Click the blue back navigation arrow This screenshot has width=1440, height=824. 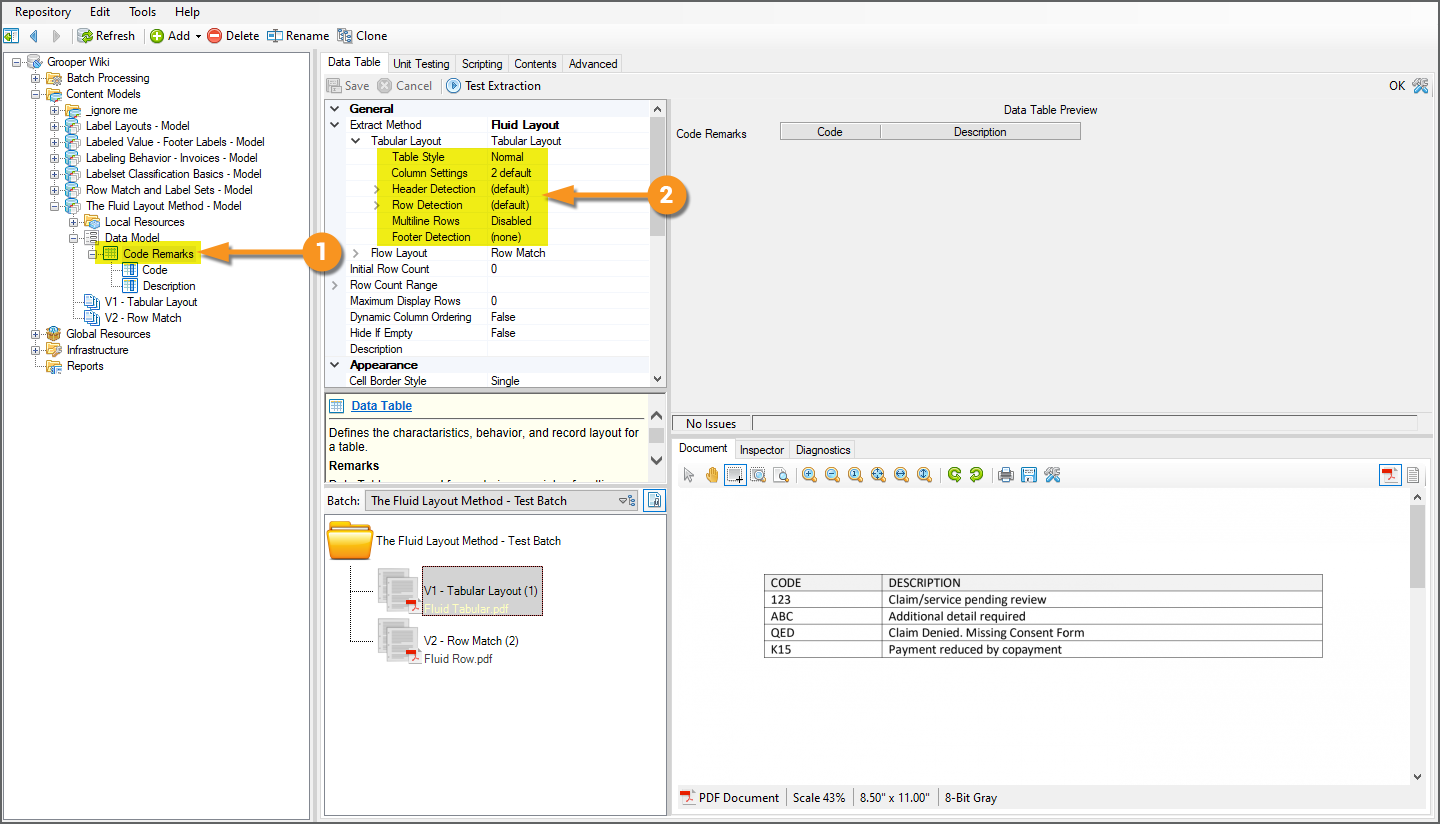[34, 36]
